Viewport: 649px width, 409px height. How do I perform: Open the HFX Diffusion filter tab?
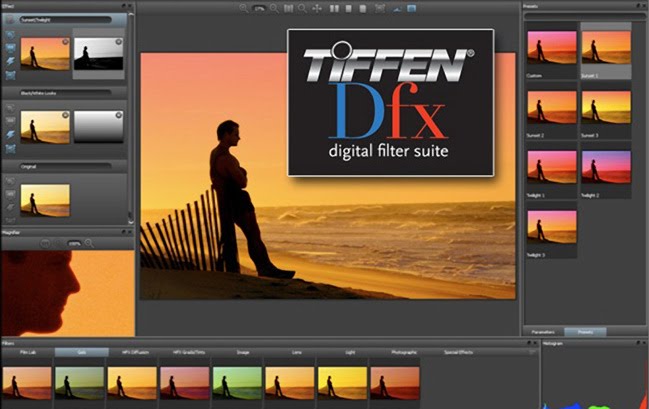click(135, 352)
